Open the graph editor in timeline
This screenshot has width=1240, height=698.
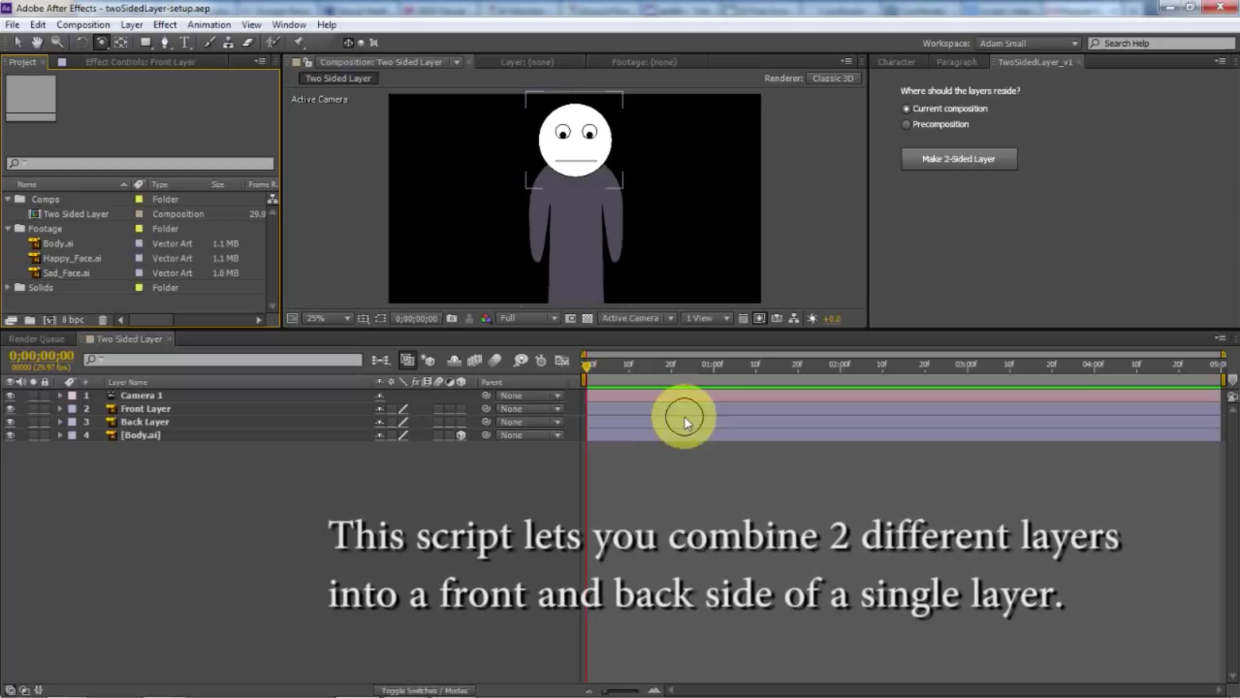[562, 360]
